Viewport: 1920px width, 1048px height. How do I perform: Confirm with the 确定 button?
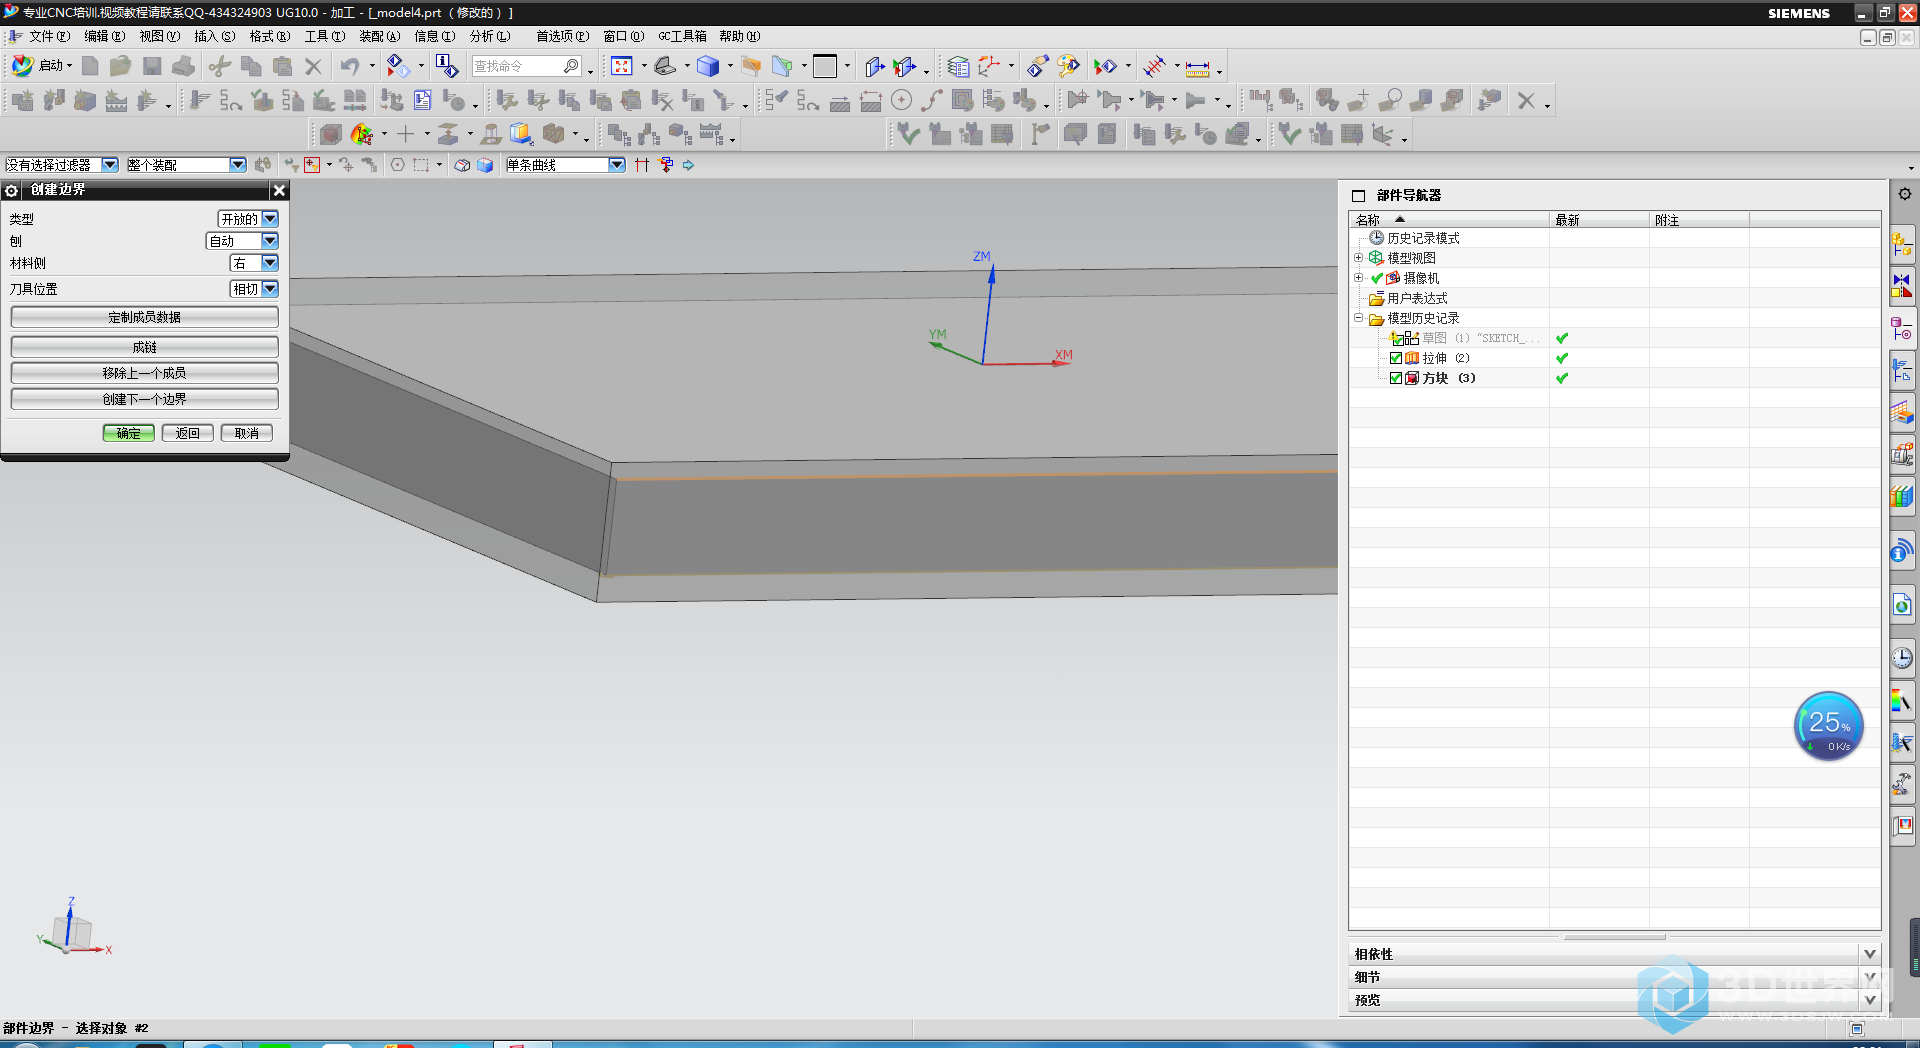click(x=128, y=433)
